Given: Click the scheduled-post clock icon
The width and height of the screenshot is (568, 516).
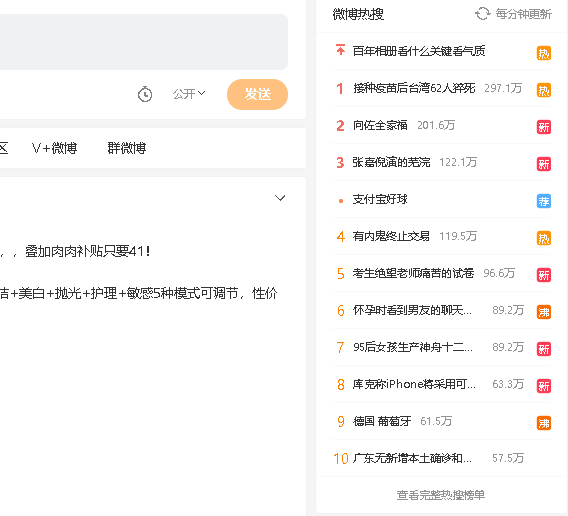Looking at the screenshot, I should point(145,94).
